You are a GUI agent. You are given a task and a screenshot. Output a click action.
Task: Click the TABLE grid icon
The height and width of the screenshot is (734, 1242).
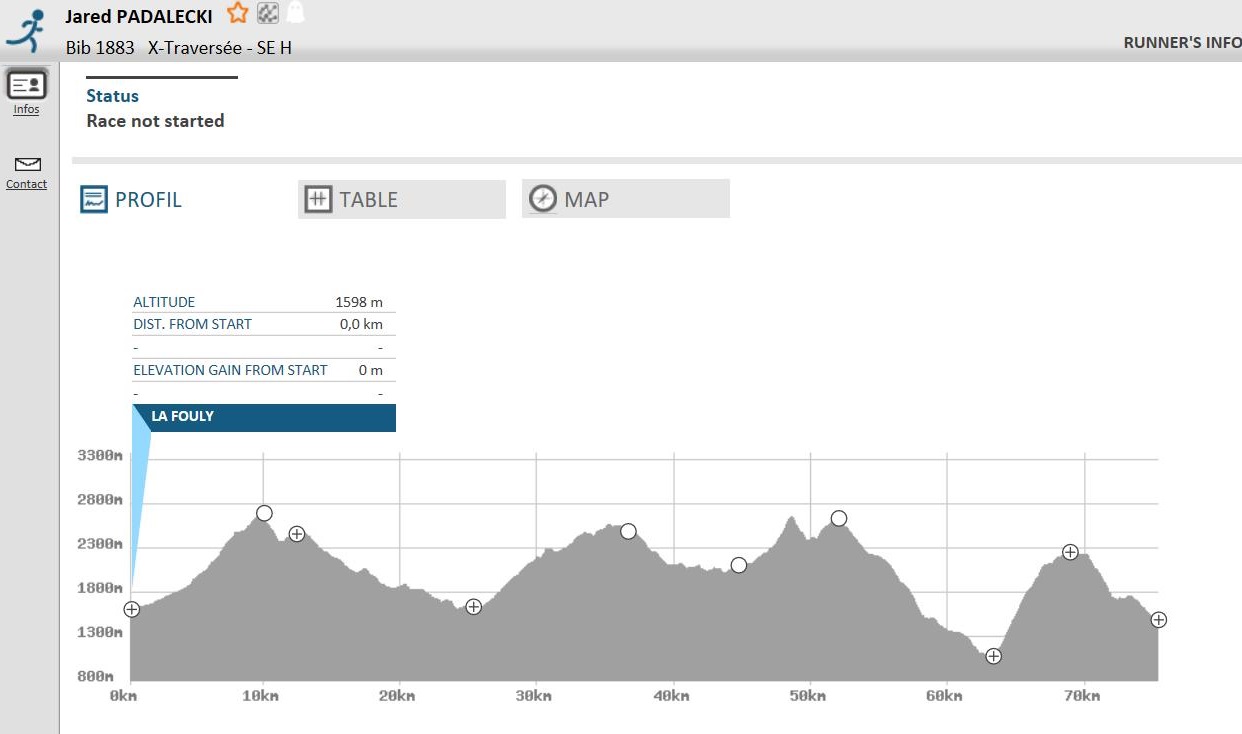pyautogui.click(x=318, y=199)
